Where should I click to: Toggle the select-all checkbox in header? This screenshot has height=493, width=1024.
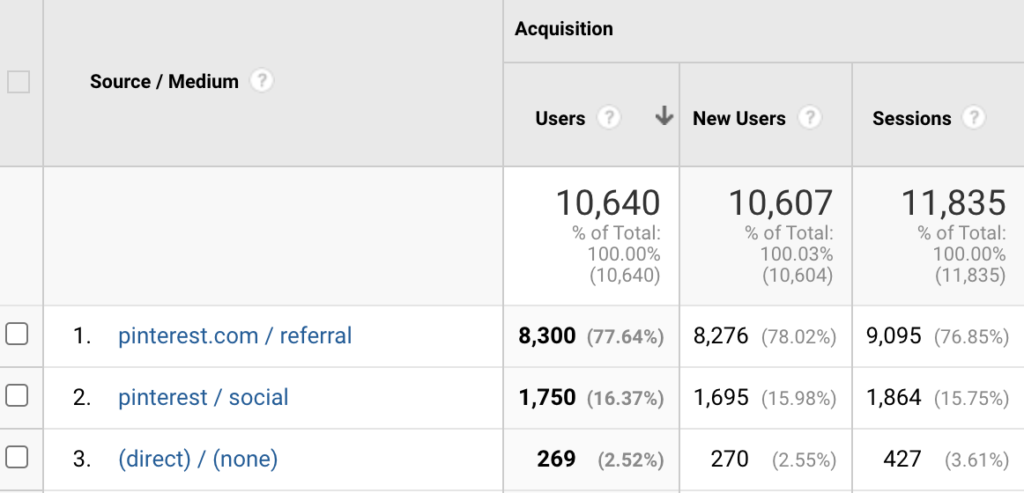pos(18,81)
